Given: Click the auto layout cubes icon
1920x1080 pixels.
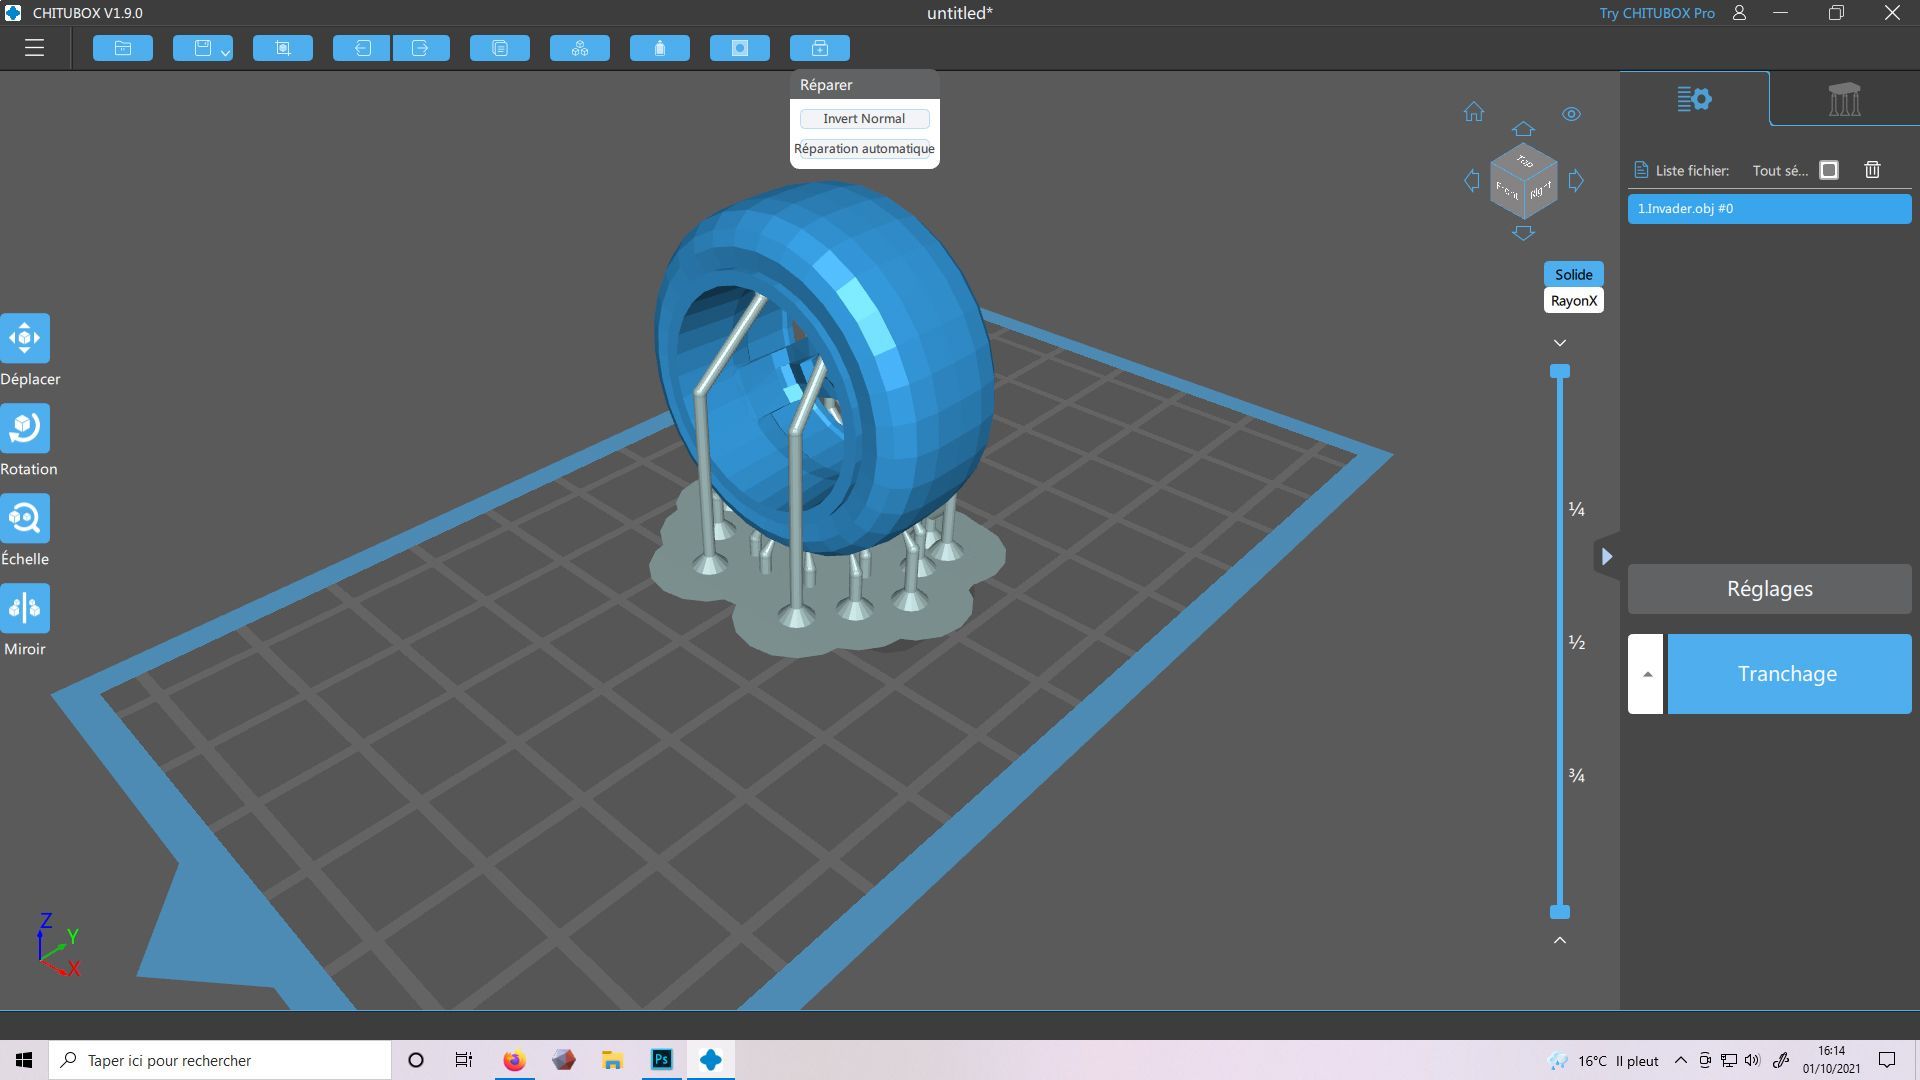Looking at the screenshot, I should [x=580, y=48].
